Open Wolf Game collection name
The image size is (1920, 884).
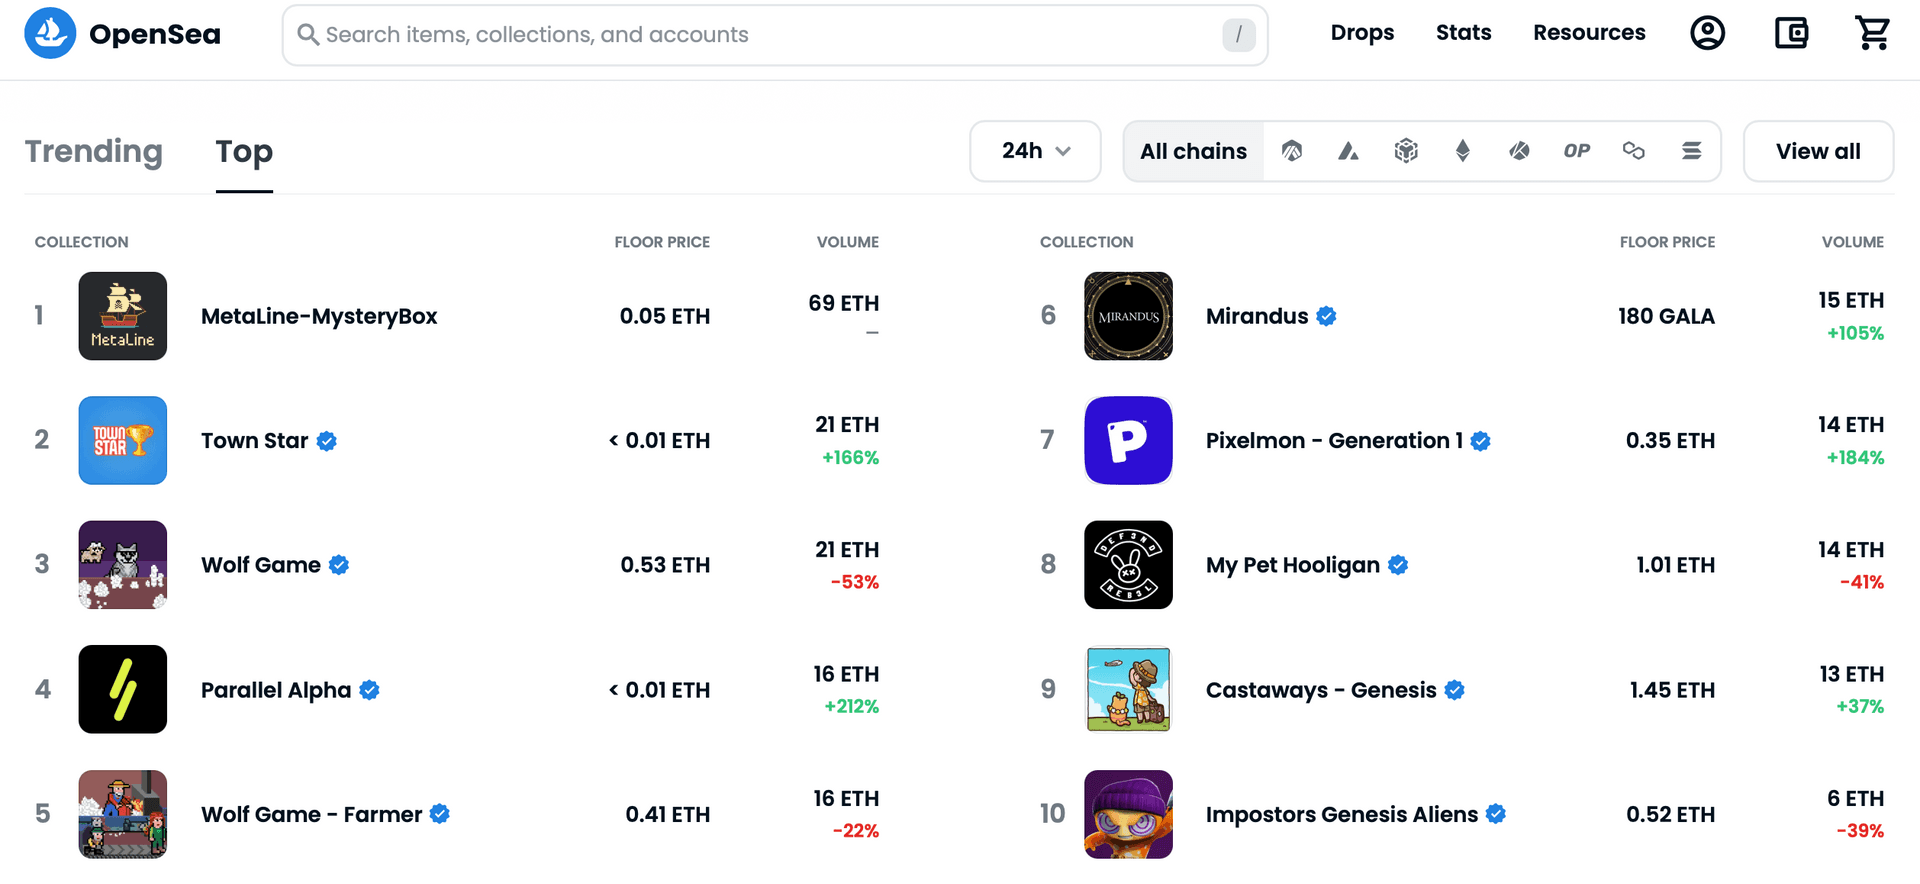click(261, 565)
